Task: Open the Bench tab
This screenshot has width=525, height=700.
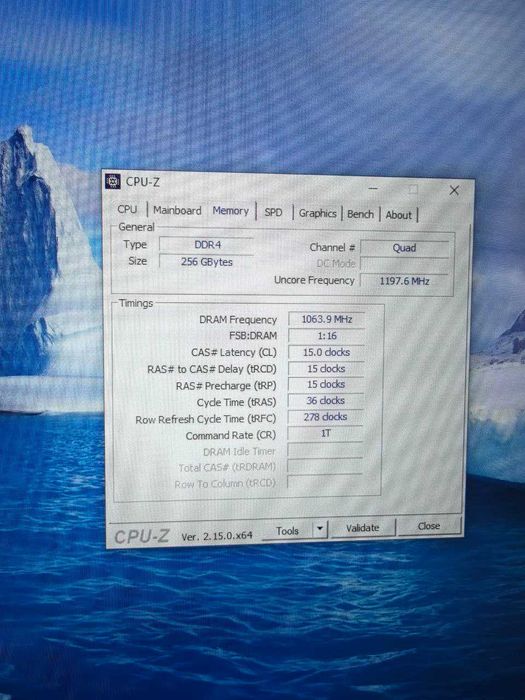Action: (x=360, y=214)
